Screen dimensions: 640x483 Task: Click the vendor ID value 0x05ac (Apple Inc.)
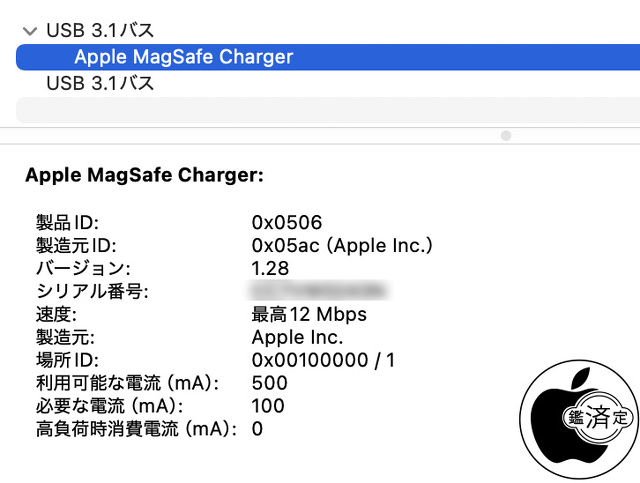342,245
